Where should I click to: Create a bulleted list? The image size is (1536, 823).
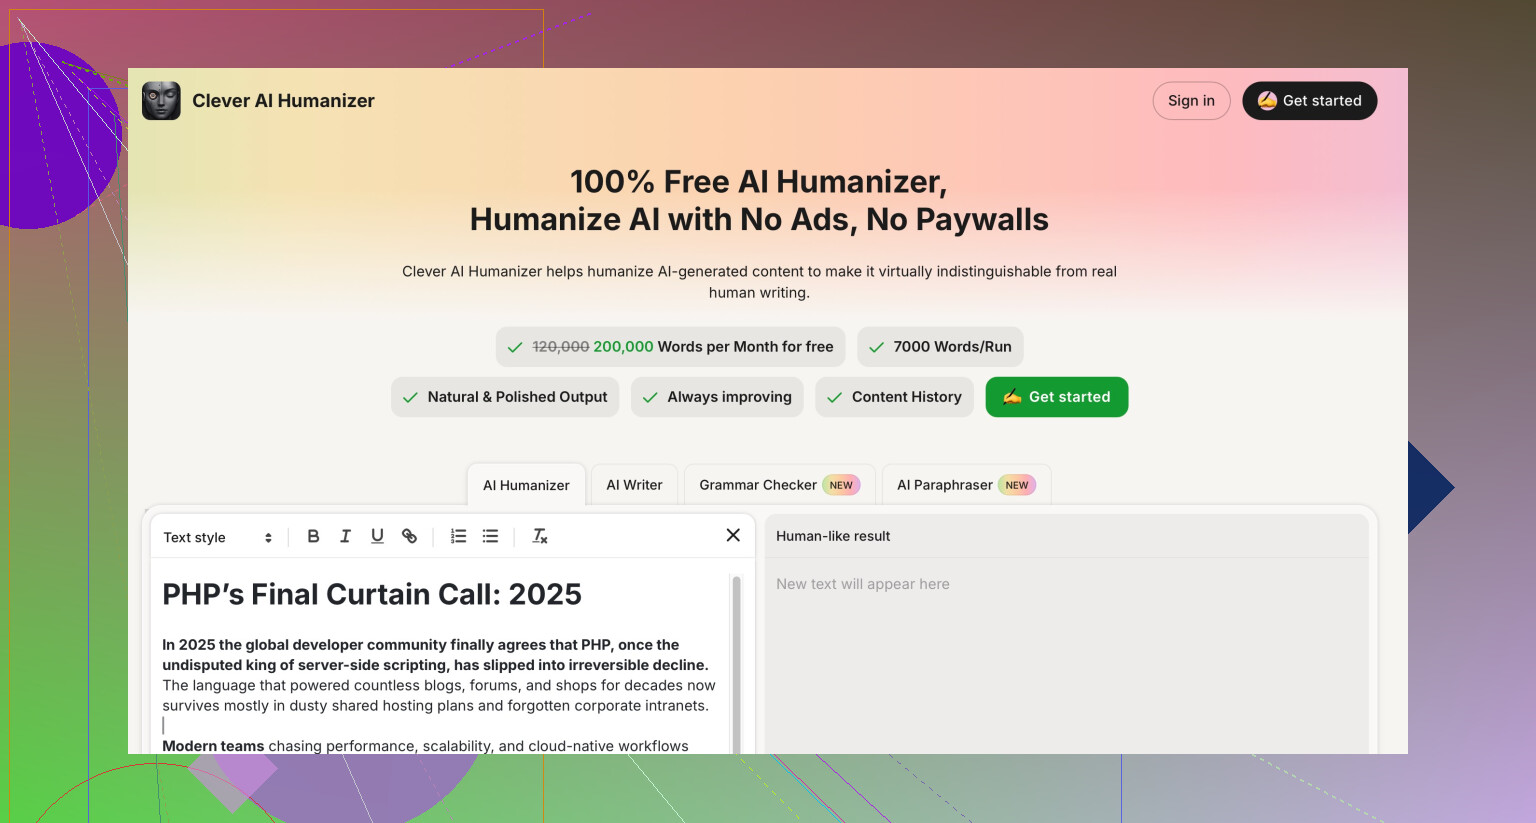coord(490,536)
